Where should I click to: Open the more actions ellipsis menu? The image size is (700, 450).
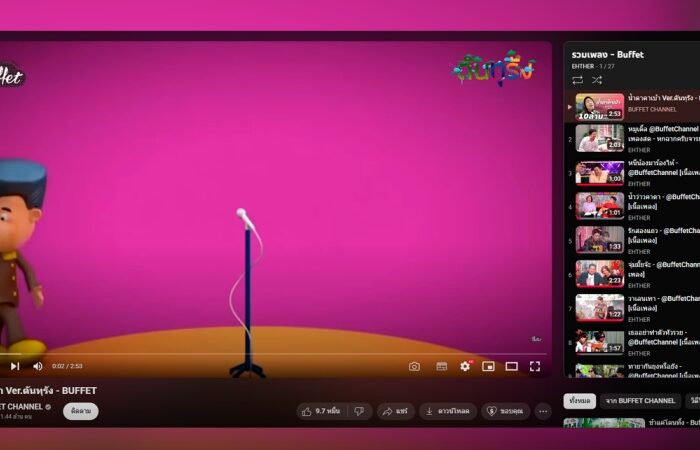(543, 411)
